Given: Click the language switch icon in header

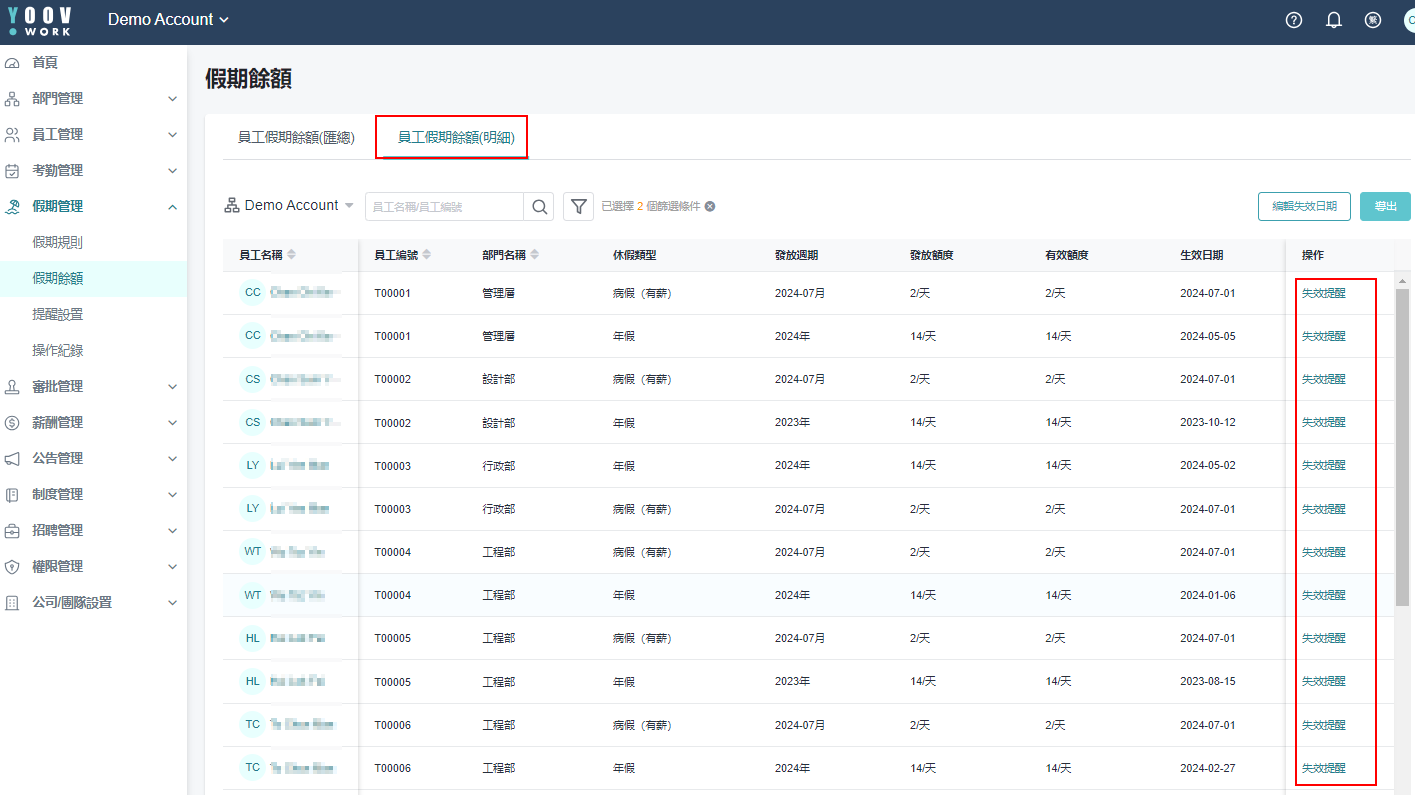Looking at the screenshot, I should (1373, 20).
